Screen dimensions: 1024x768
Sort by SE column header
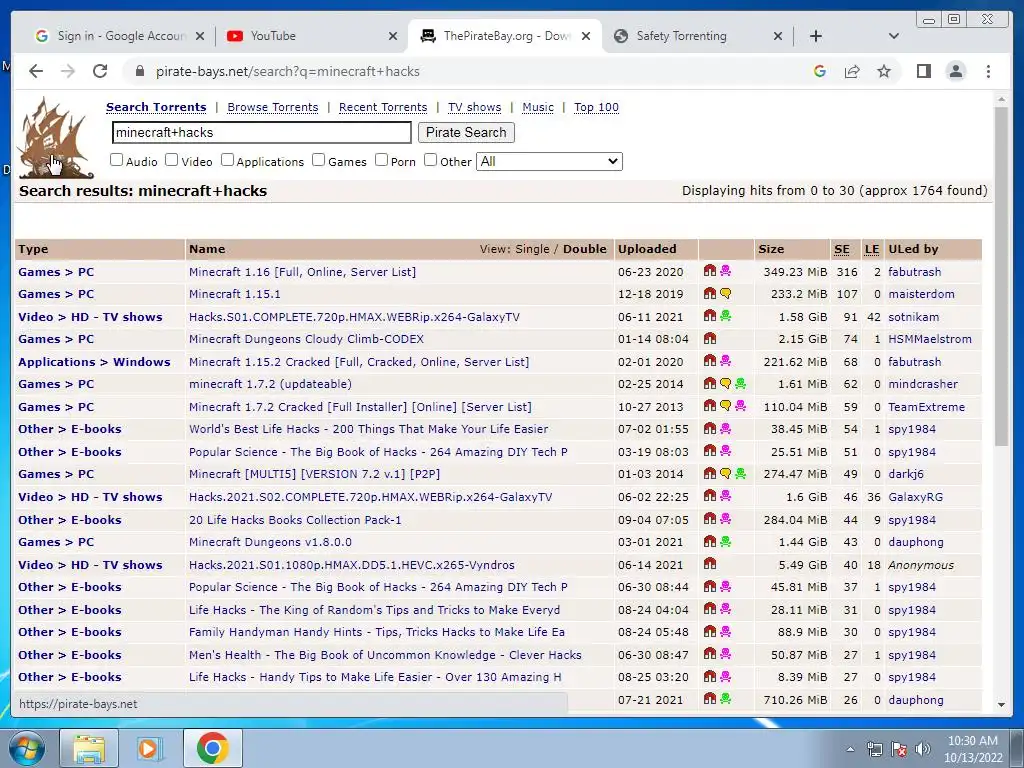(842, 249)
